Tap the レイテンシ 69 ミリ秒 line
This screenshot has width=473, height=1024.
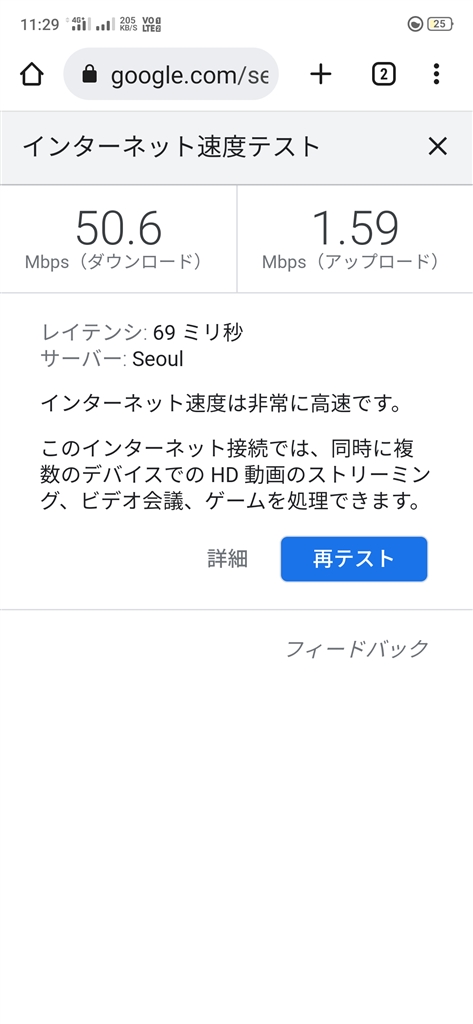pyautogui.click(x=142, y=332)
